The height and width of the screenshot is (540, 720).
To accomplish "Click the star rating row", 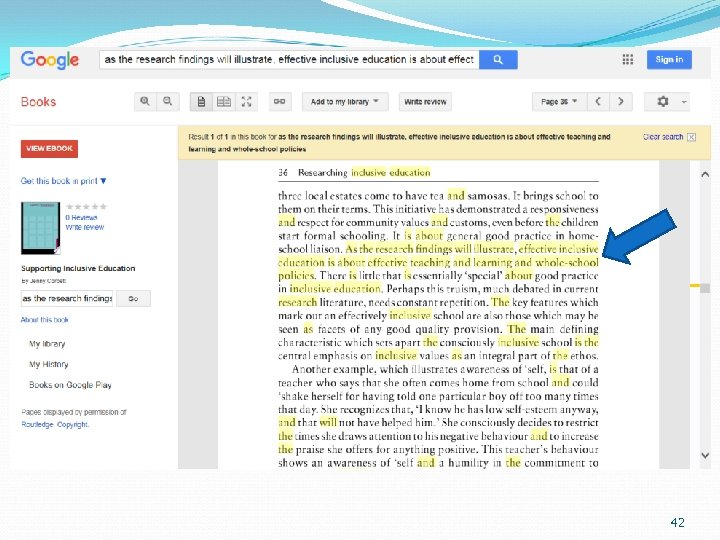I will click(86, 207).
